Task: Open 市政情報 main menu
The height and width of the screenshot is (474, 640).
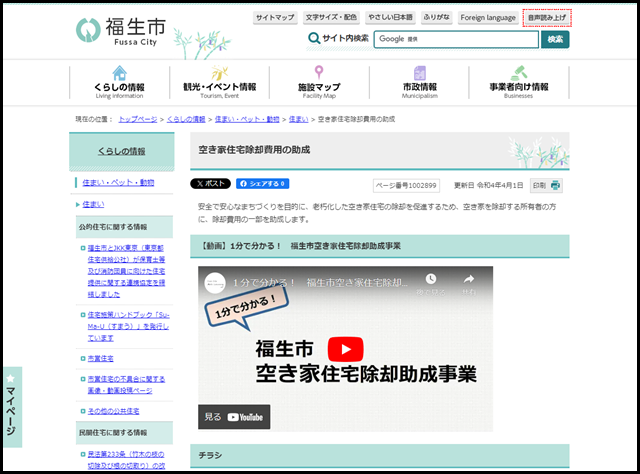Action: click(x=419, y=81)
